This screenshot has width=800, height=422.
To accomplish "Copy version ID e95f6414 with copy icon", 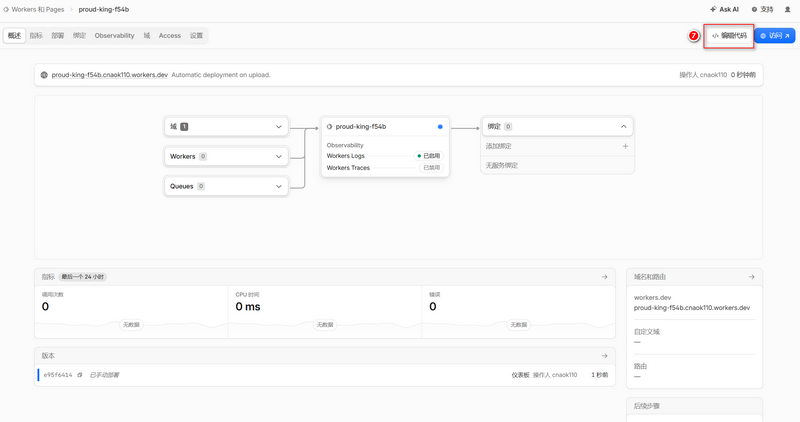I will click(80, 375).
